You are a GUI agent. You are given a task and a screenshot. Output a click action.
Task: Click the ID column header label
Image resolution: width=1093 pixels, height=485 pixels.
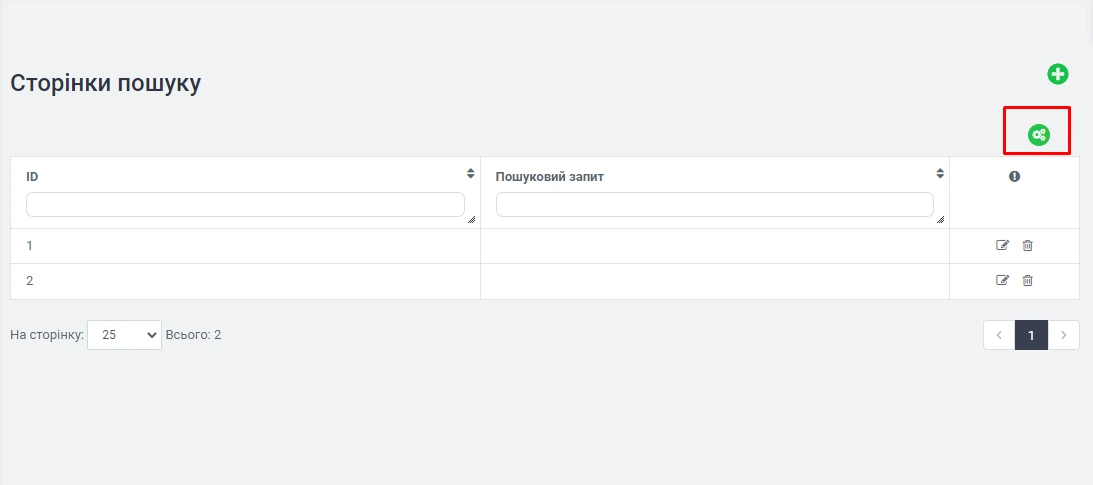point(32,177)
